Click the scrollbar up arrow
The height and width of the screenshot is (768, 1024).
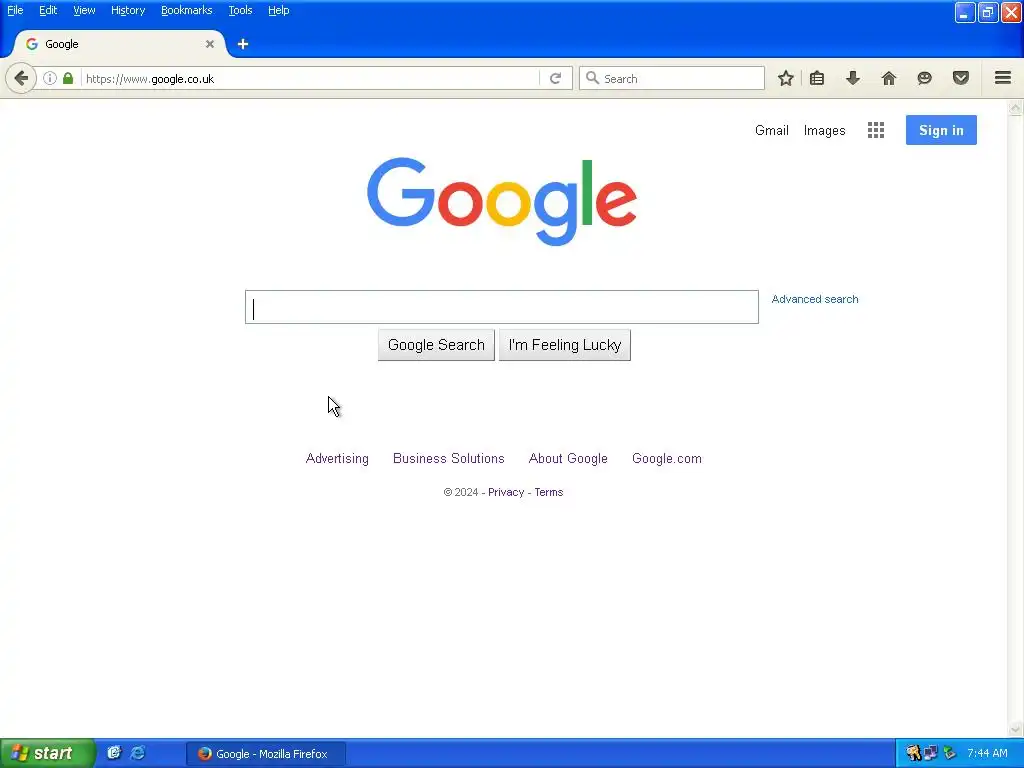(1016, 108)
